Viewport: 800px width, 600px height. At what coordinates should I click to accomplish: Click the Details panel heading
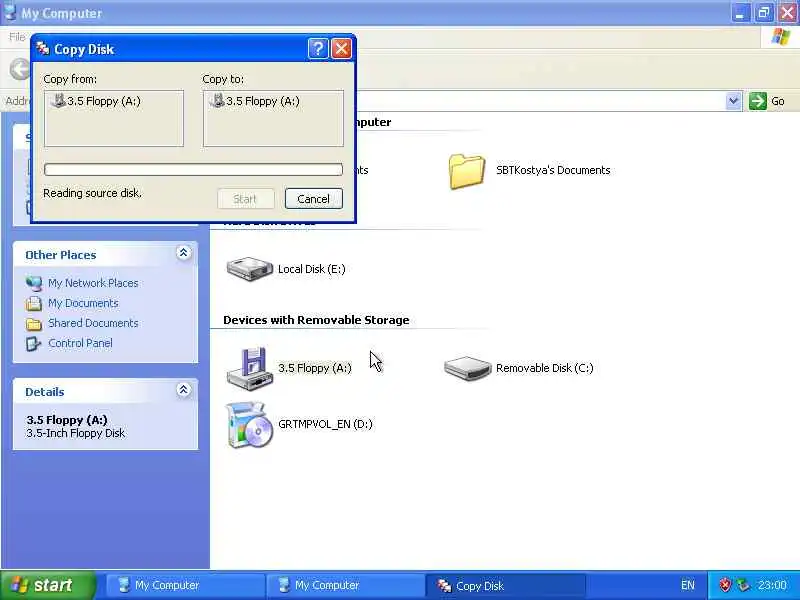click(45, 392)
